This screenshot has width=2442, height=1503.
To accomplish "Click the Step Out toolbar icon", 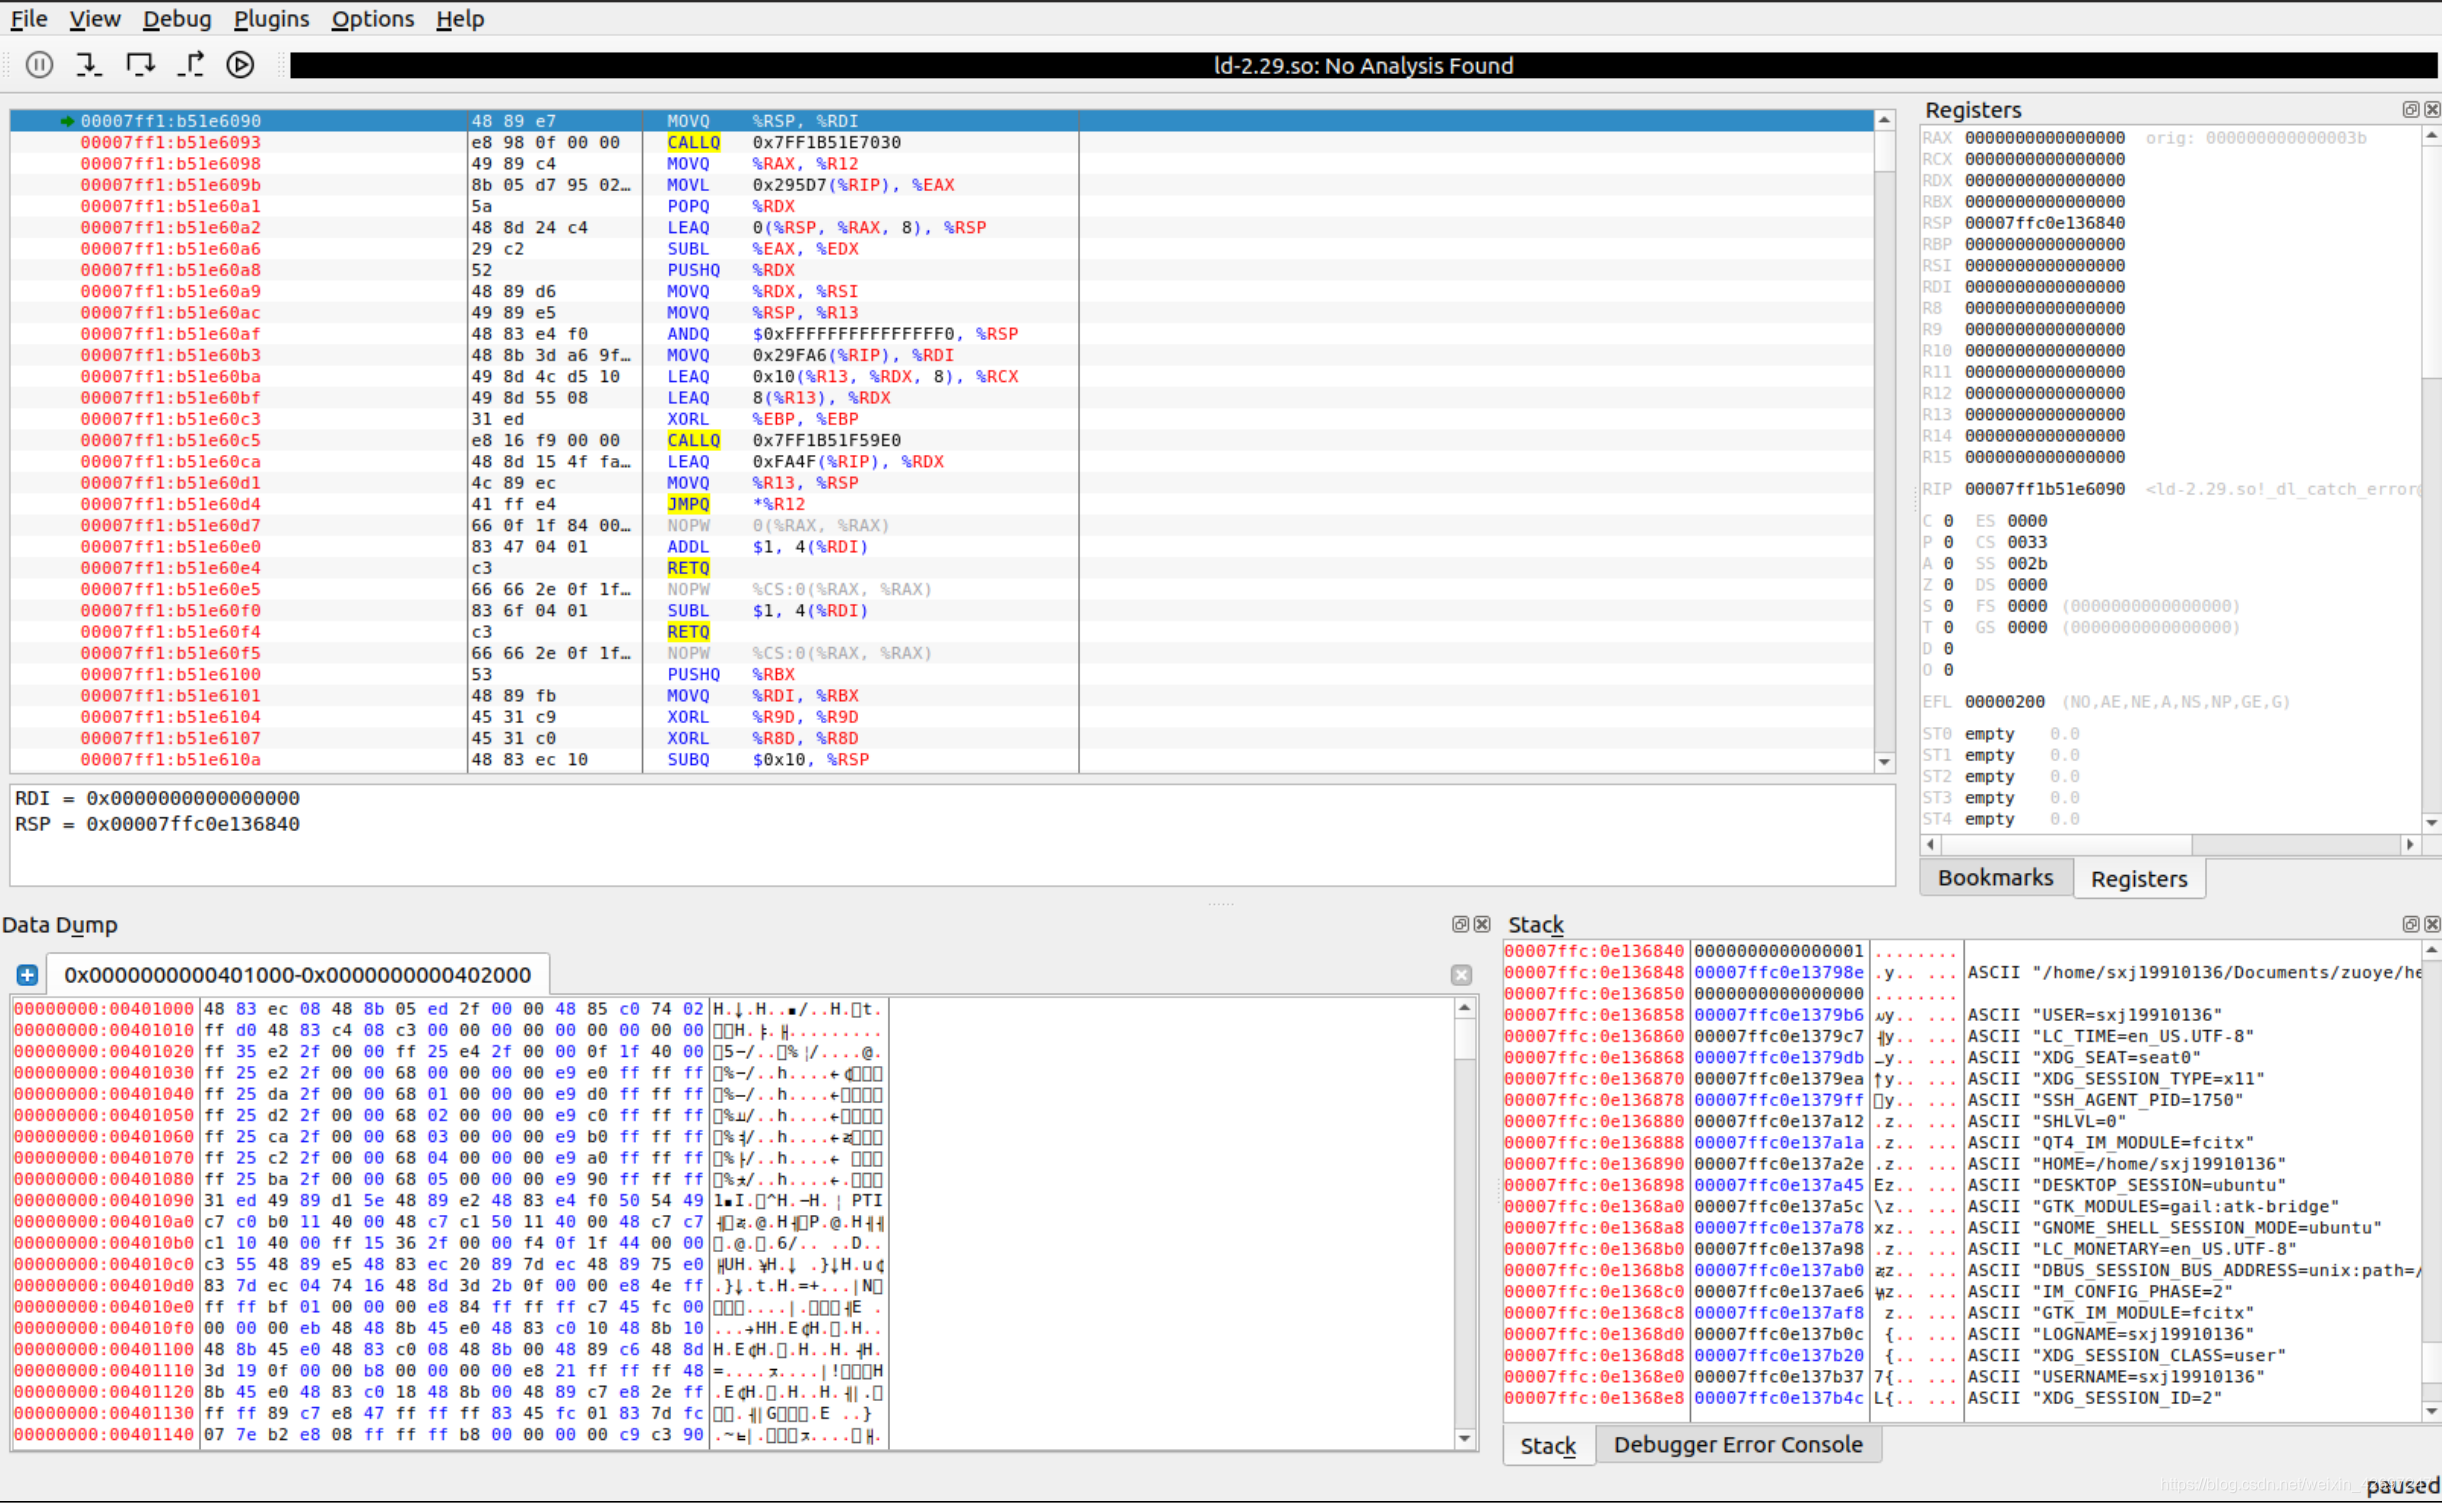I will tap(190, 65).
